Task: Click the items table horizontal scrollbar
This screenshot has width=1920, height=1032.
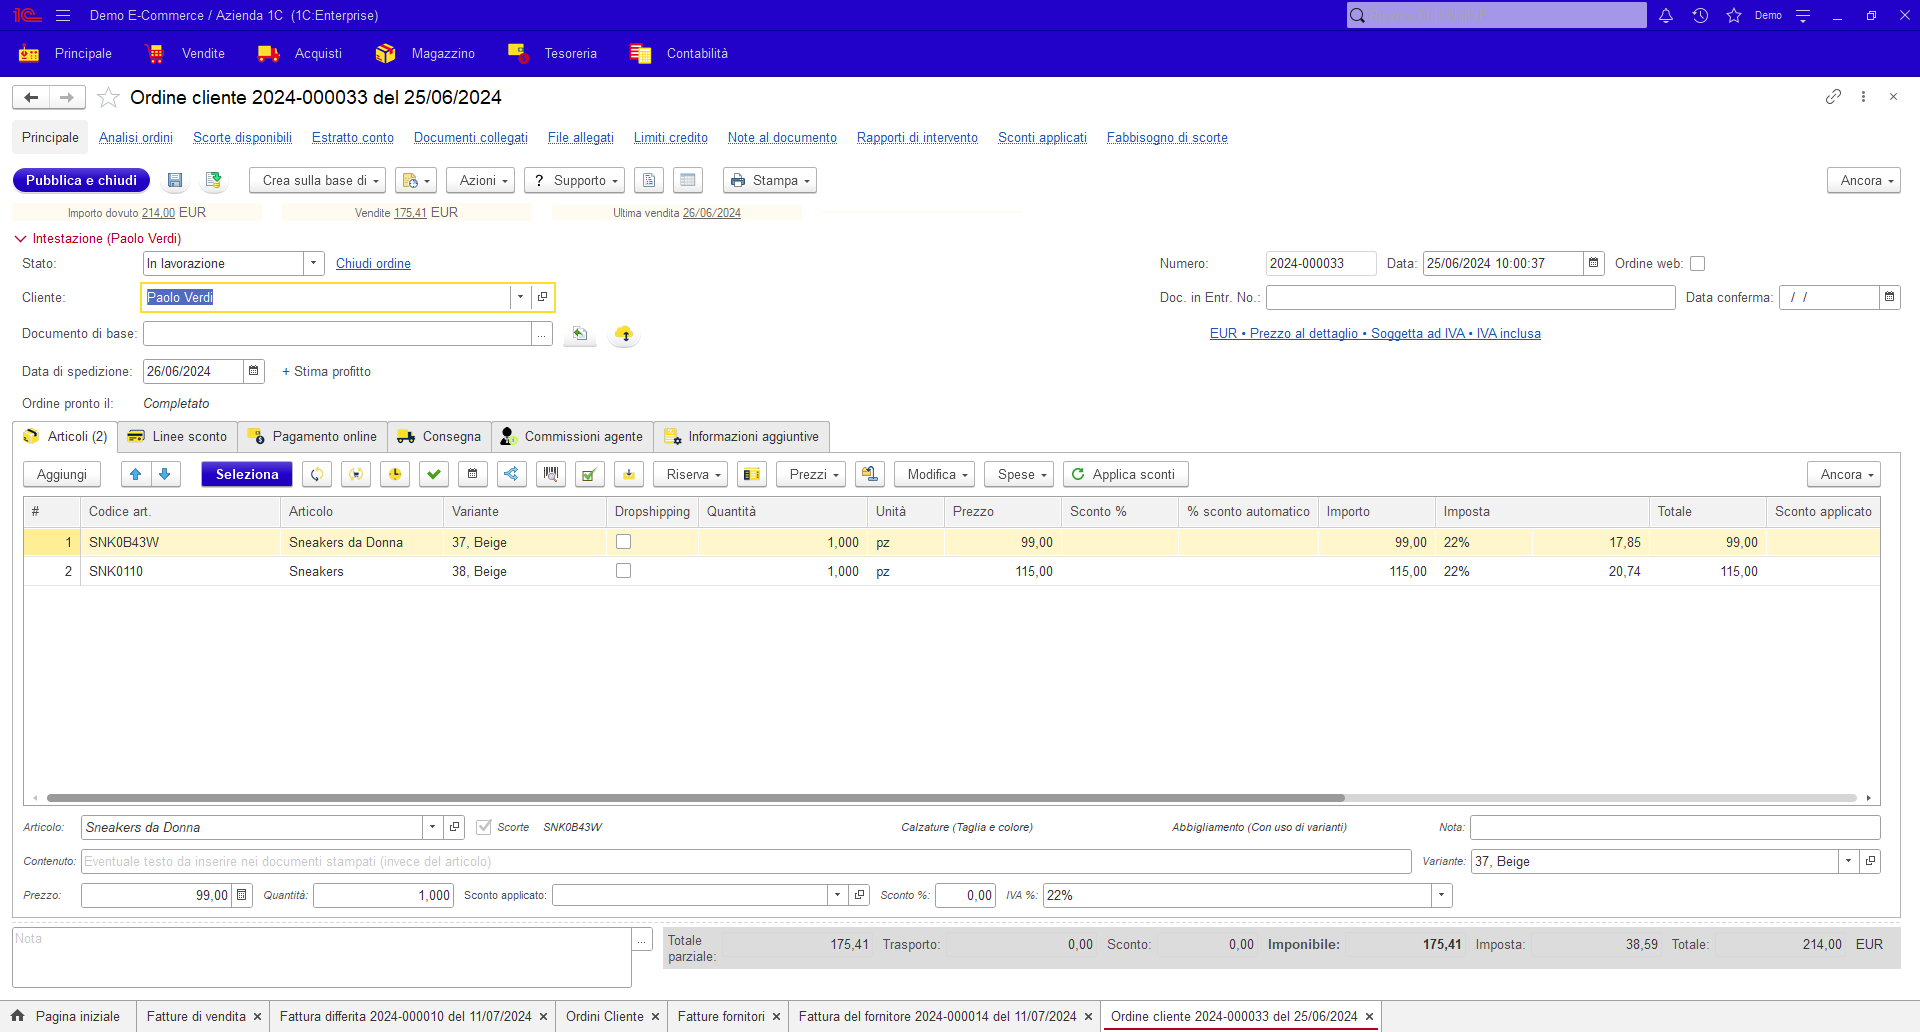Action: point(695,798)
